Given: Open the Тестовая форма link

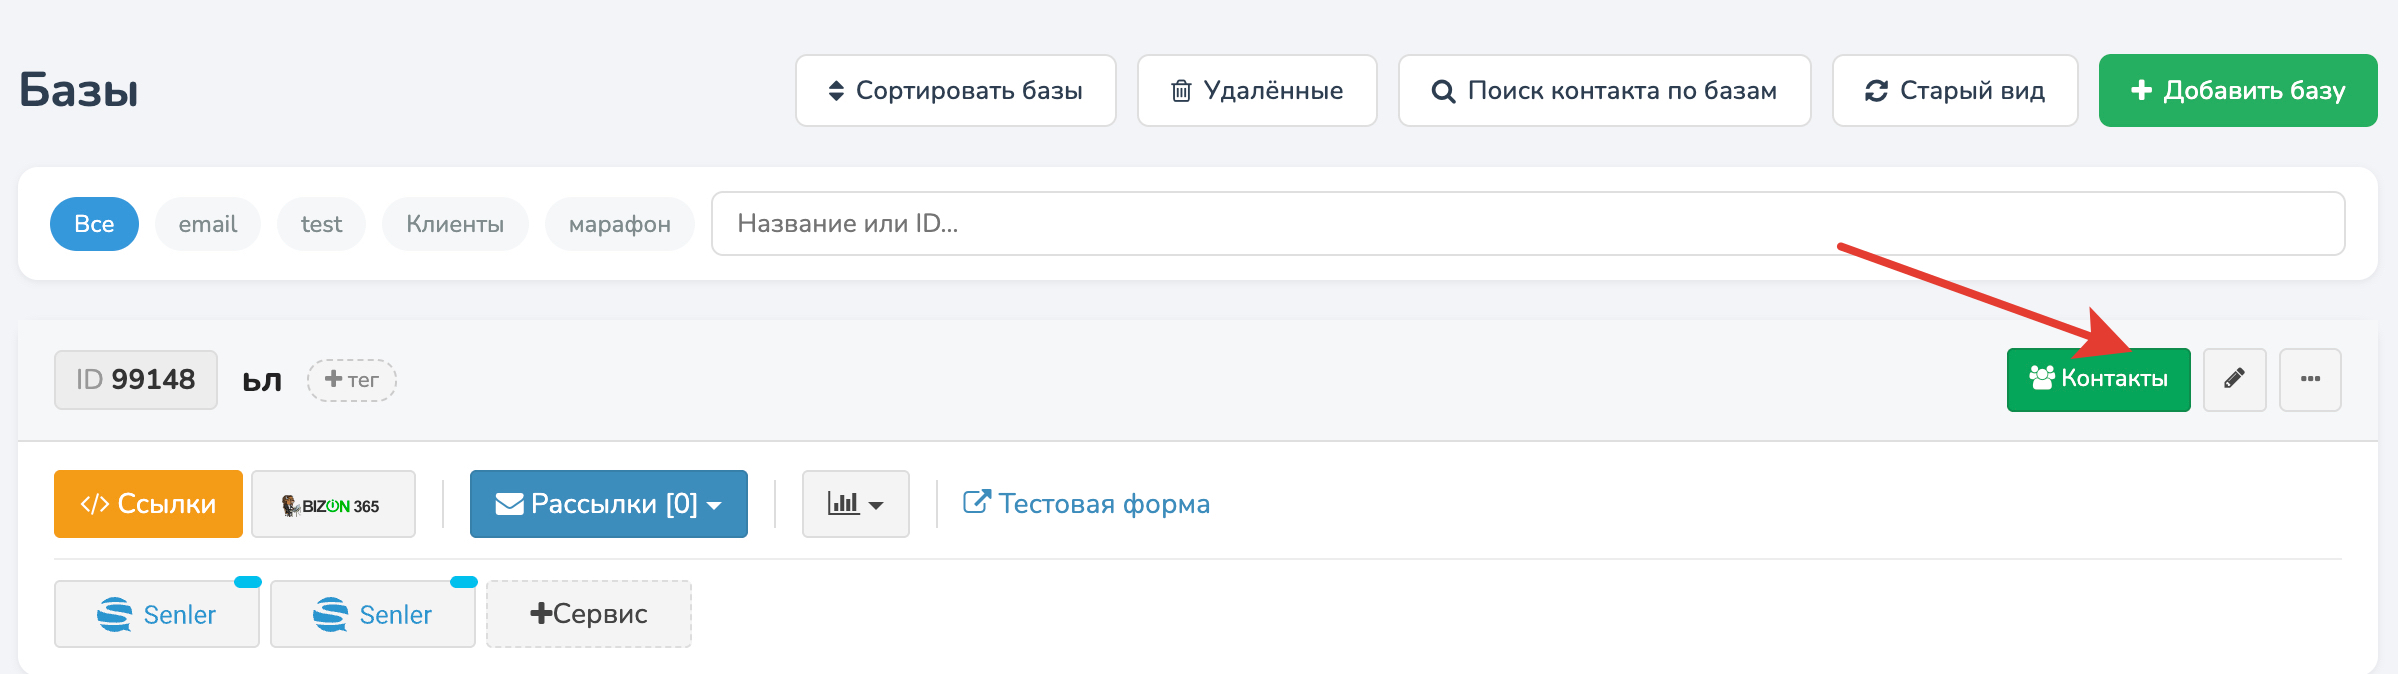Looking at the screenshot, I should pyautogui.click(x=1086, y=504).
